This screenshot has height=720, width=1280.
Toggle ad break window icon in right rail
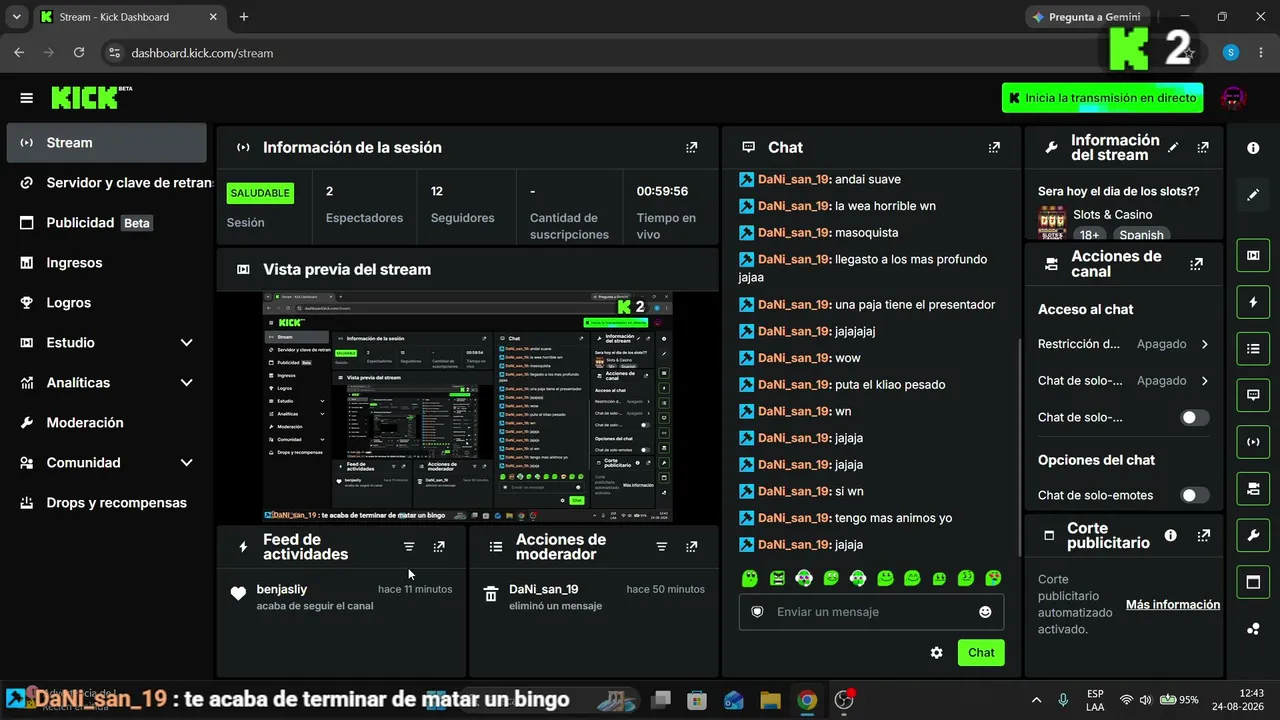point(1253,582)
